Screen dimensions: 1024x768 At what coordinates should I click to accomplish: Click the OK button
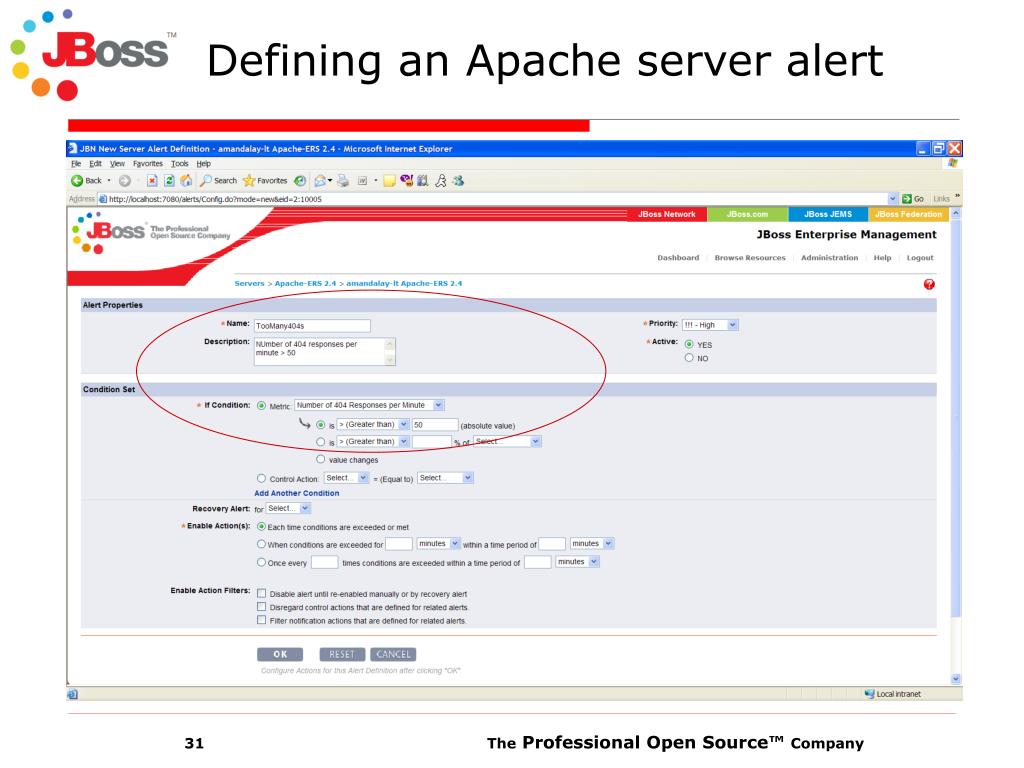tap(280, 654)
